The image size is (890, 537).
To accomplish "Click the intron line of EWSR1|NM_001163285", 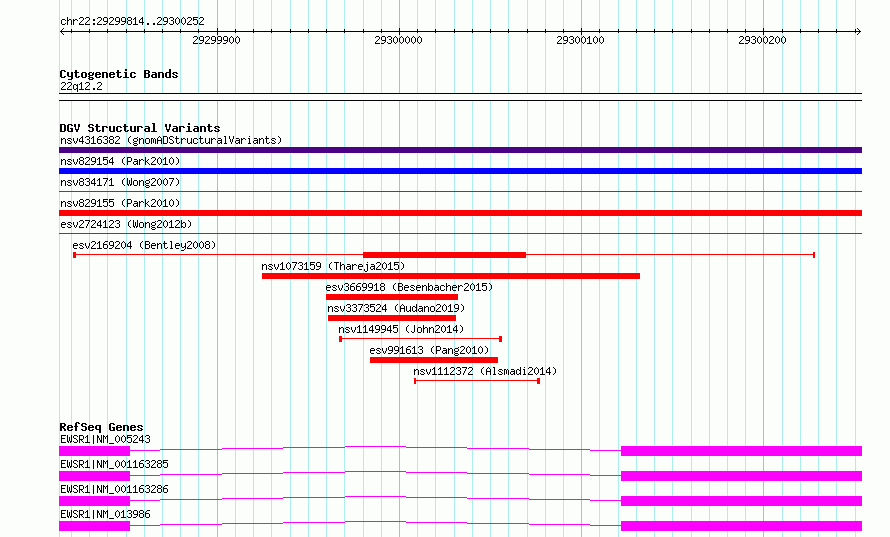I will point(375,472).
